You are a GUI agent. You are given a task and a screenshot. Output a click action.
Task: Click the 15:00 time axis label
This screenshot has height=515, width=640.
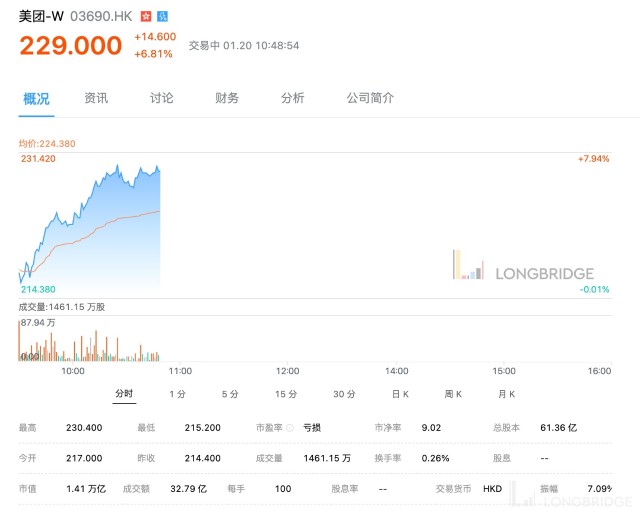click(504, 371)
